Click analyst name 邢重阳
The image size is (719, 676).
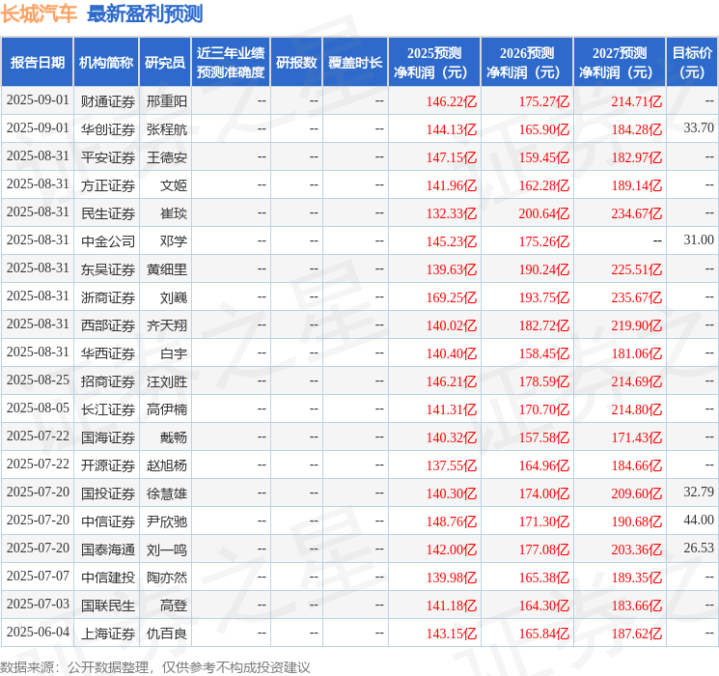tap(166, 101)
